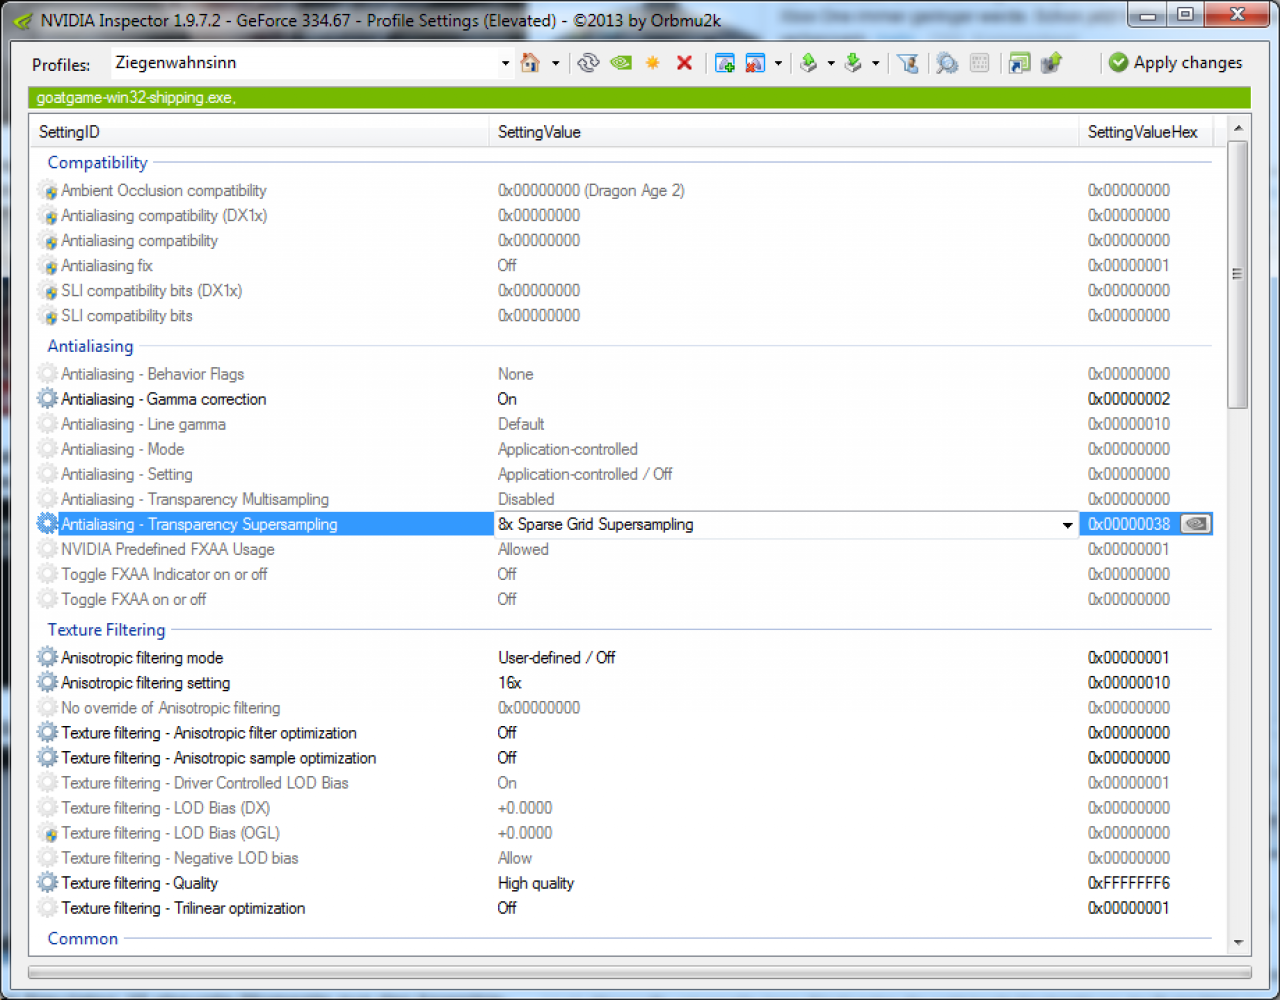Screen dimensions: 1280x1000
Task: Open the dropdown arrow next to the home icon
Action: [556, 63]
